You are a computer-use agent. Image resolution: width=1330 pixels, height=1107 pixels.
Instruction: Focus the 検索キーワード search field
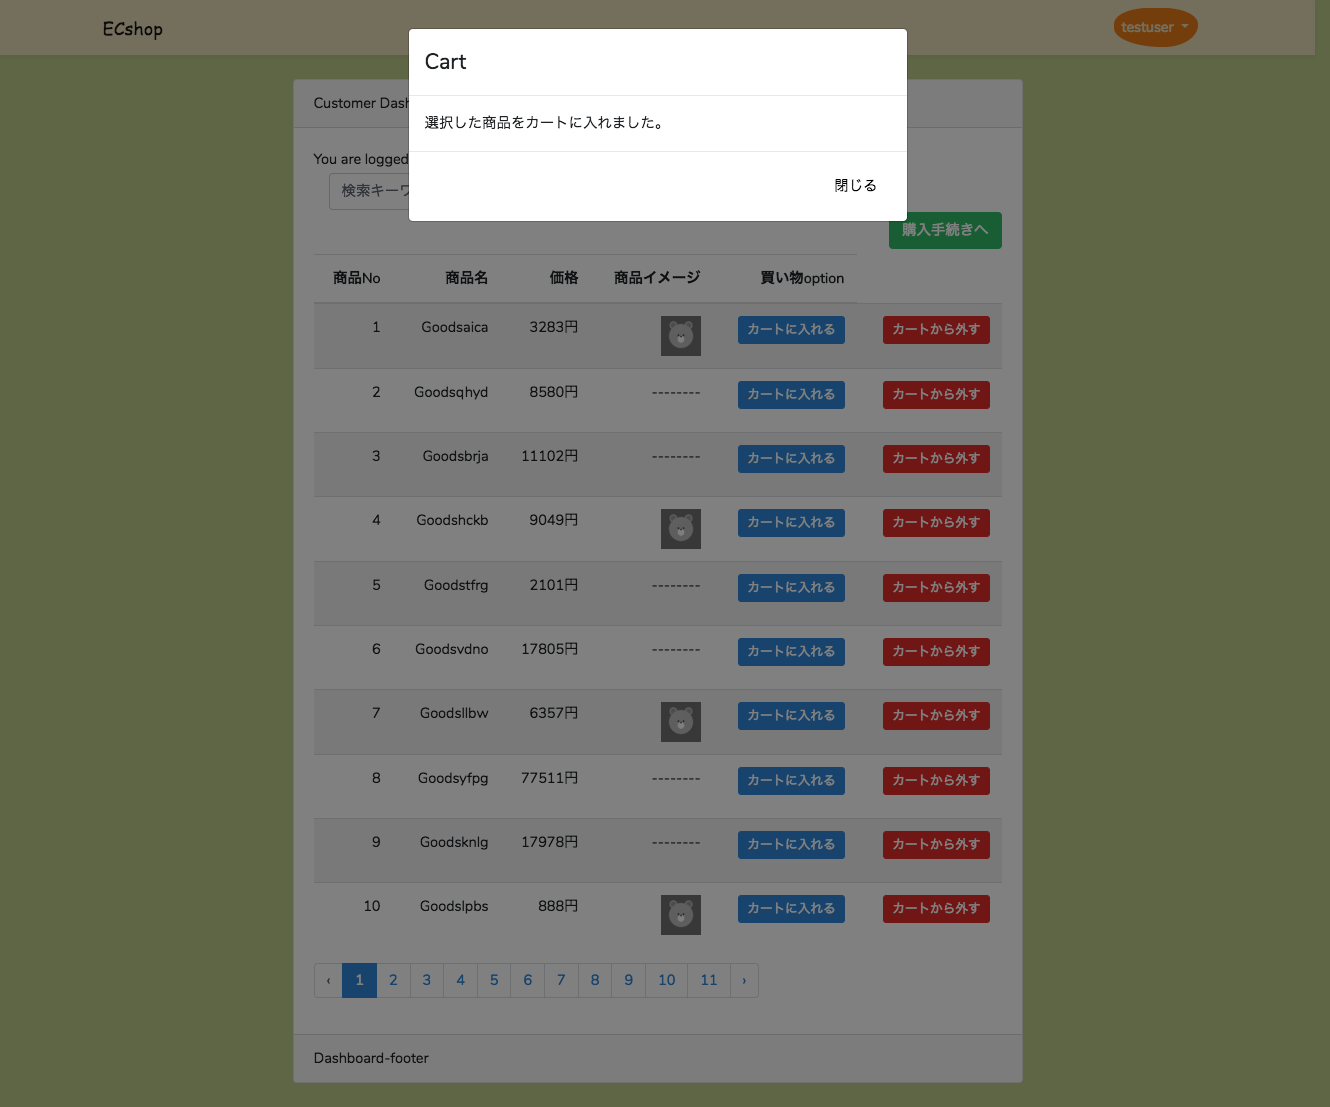point(369,191)
